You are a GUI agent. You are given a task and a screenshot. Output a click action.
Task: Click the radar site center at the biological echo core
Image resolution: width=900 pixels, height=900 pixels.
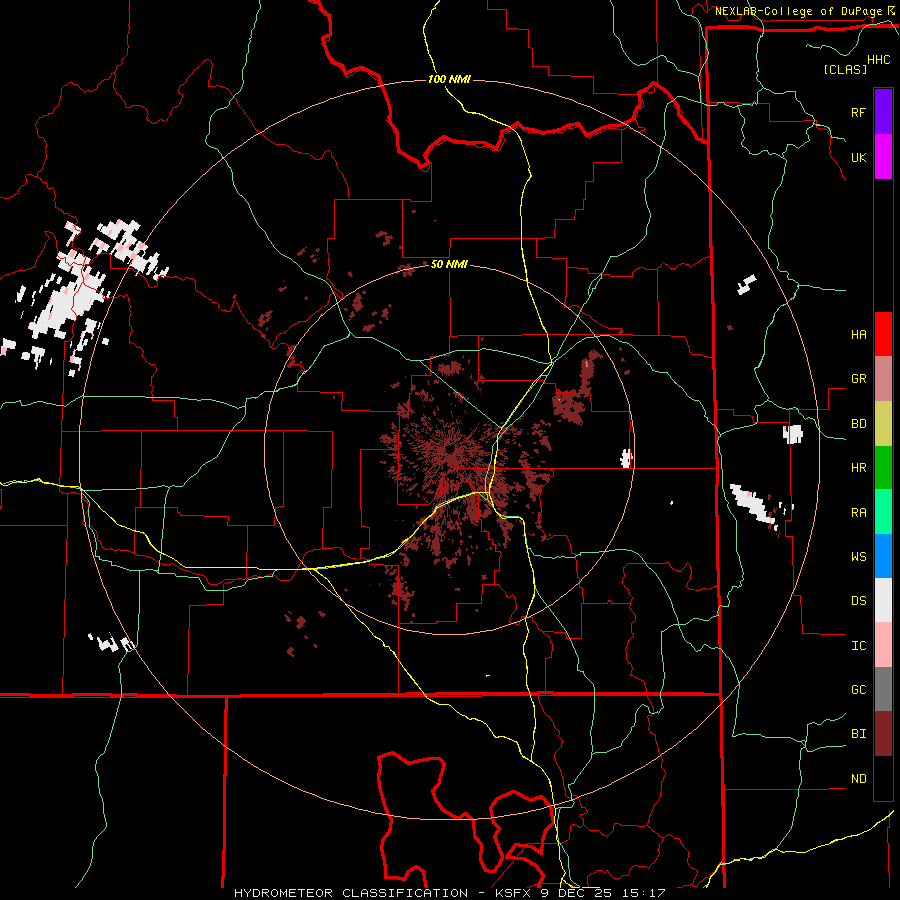point(449,449)
